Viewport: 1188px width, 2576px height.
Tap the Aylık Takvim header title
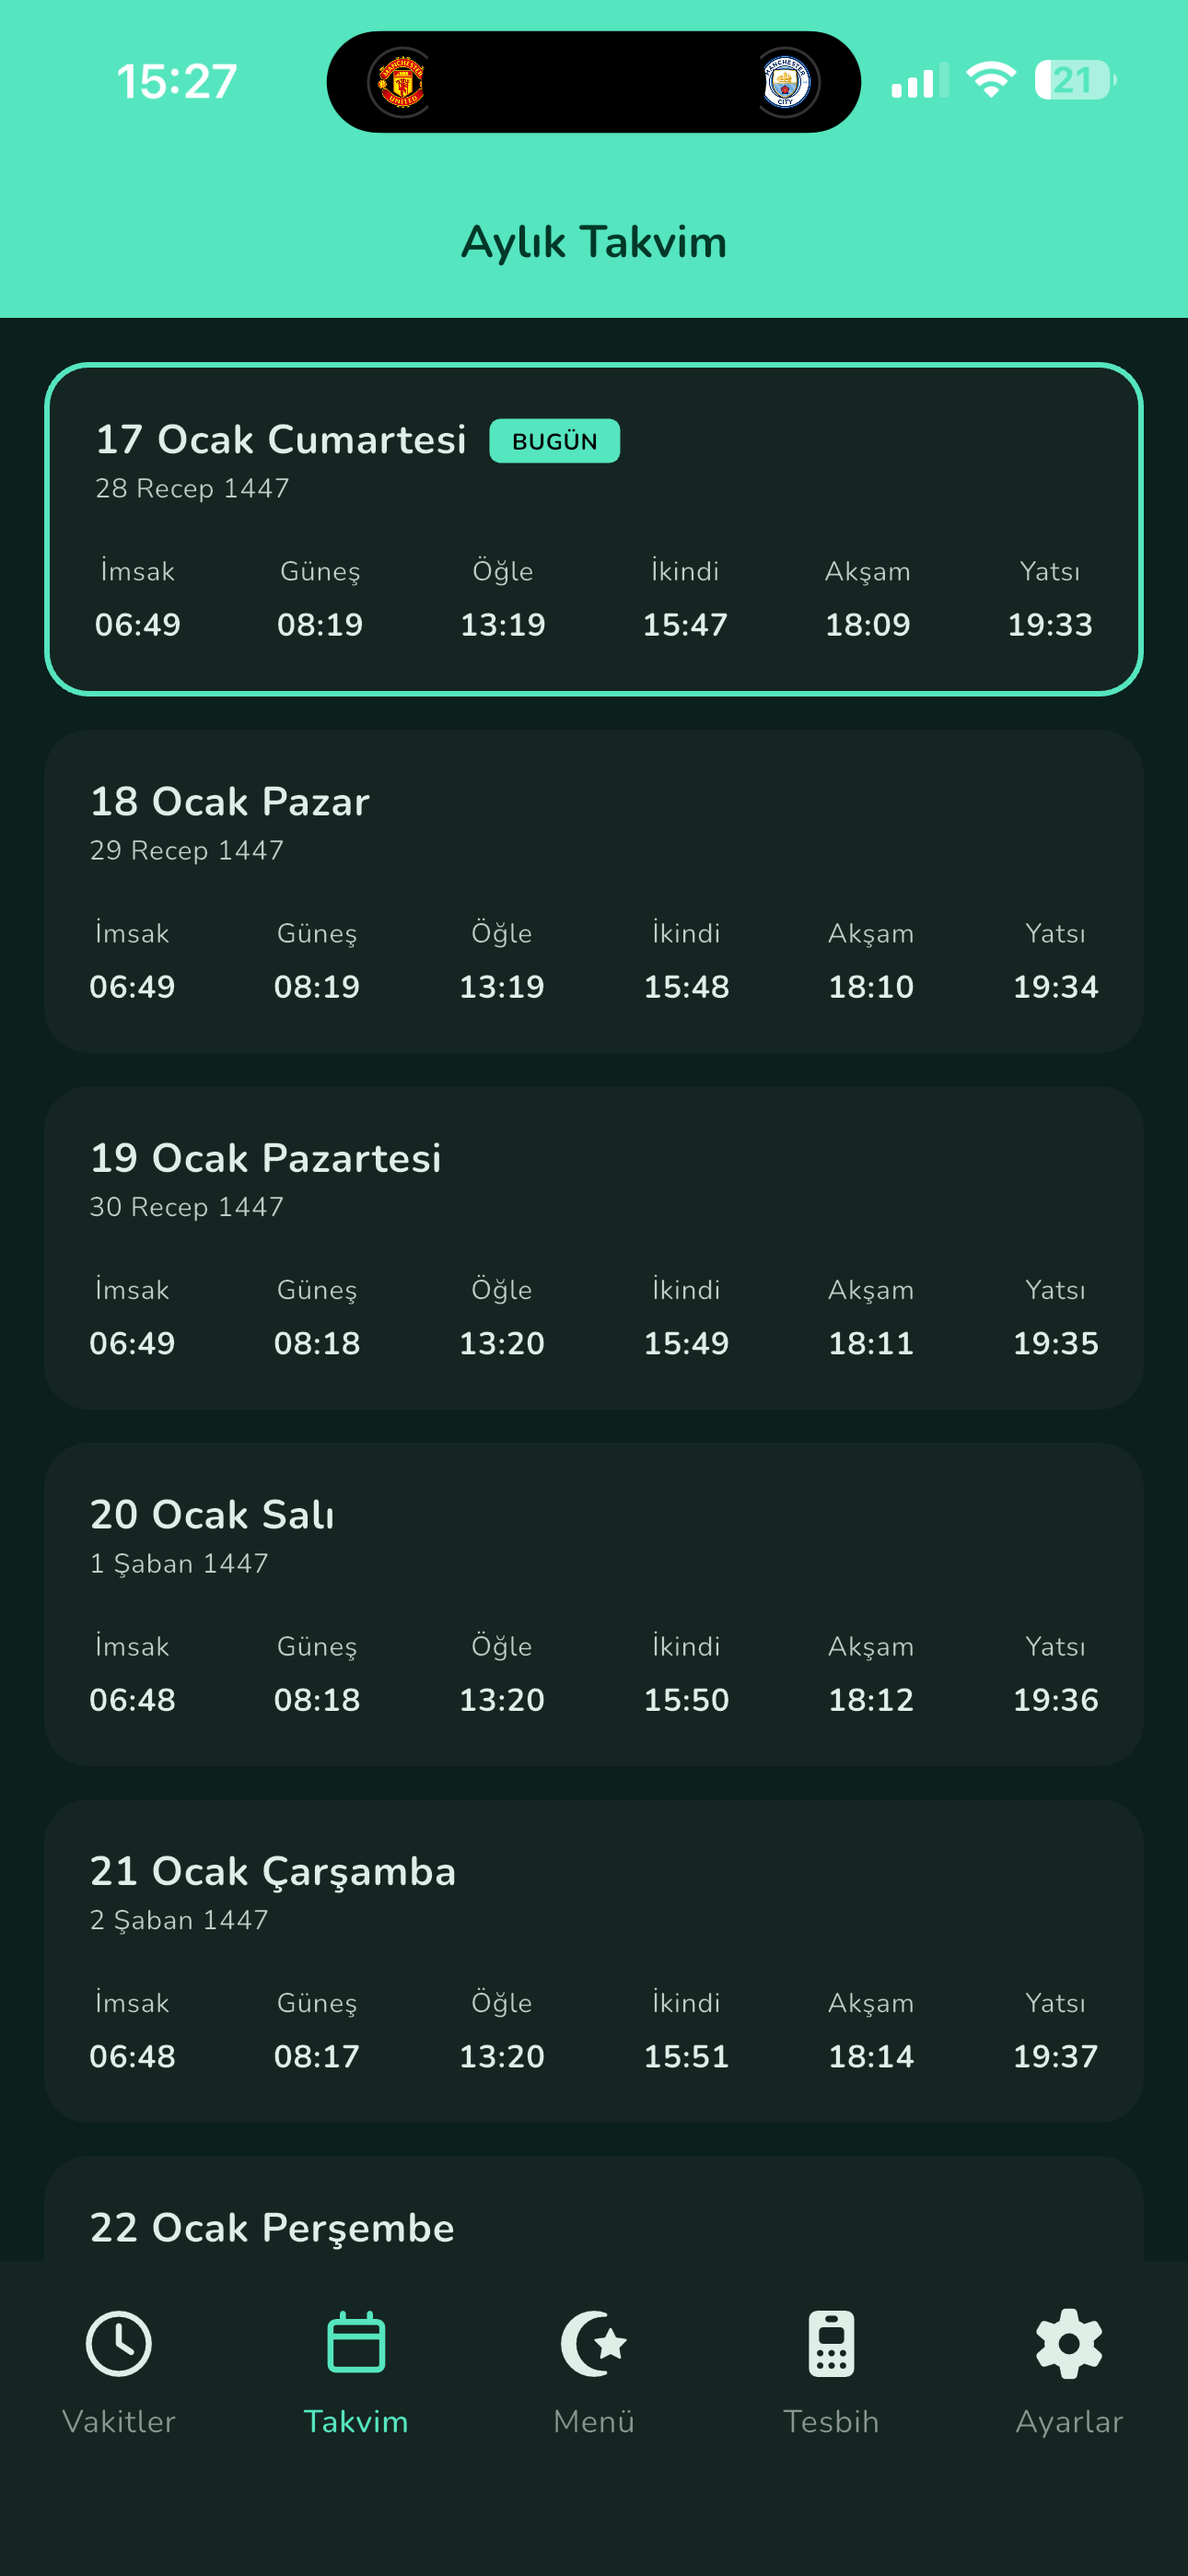[594, 242]
